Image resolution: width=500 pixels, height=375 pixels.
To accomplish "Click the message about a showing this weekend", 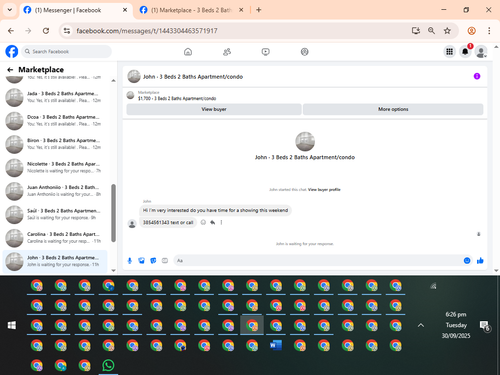I will click(x=215, y=210).
